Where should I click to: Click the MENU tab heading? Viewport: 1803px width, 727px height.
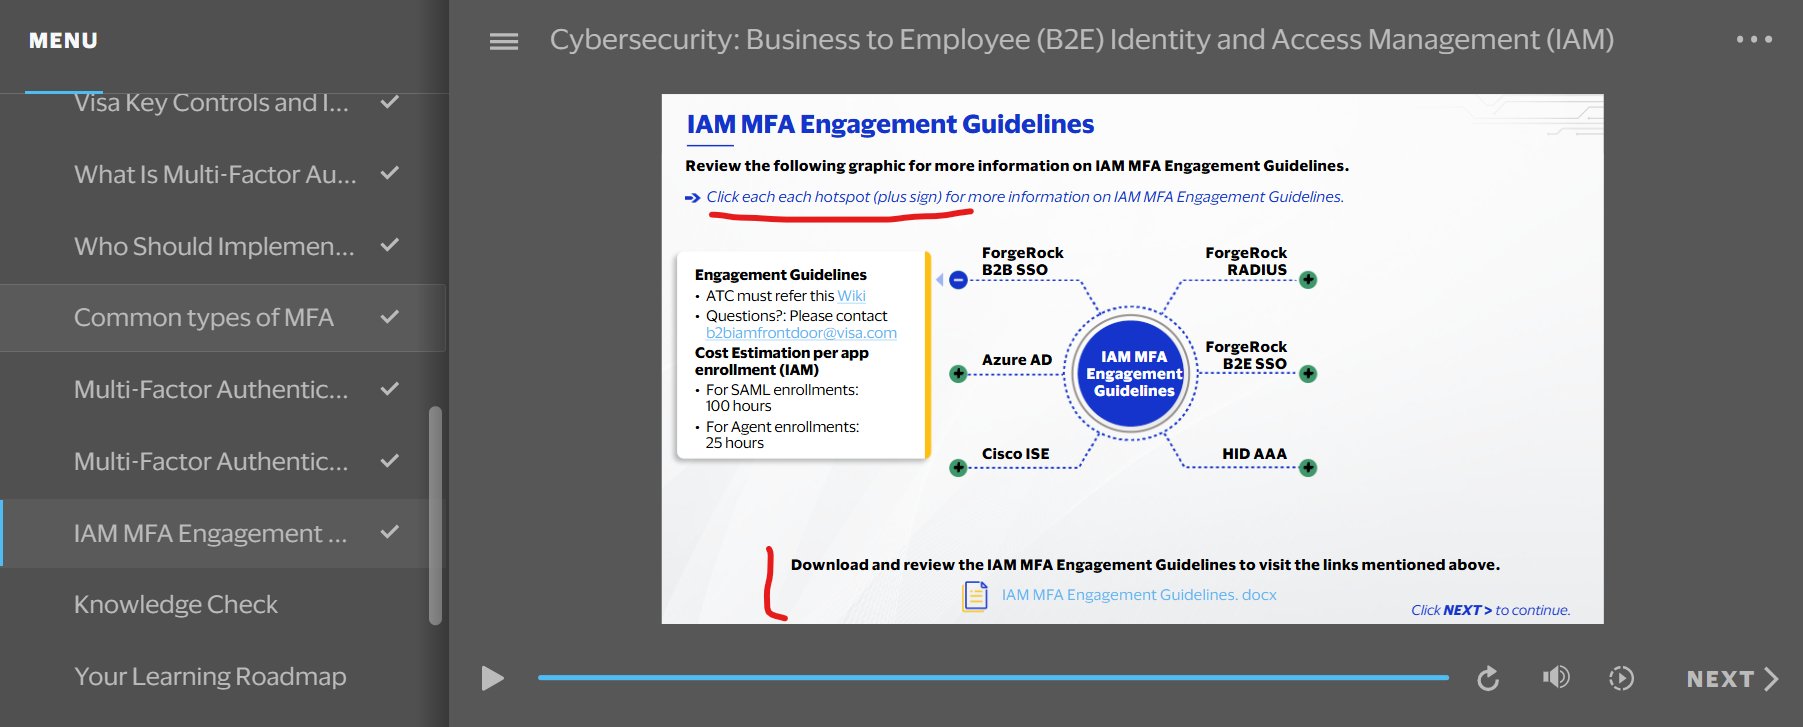coord(63,41)
